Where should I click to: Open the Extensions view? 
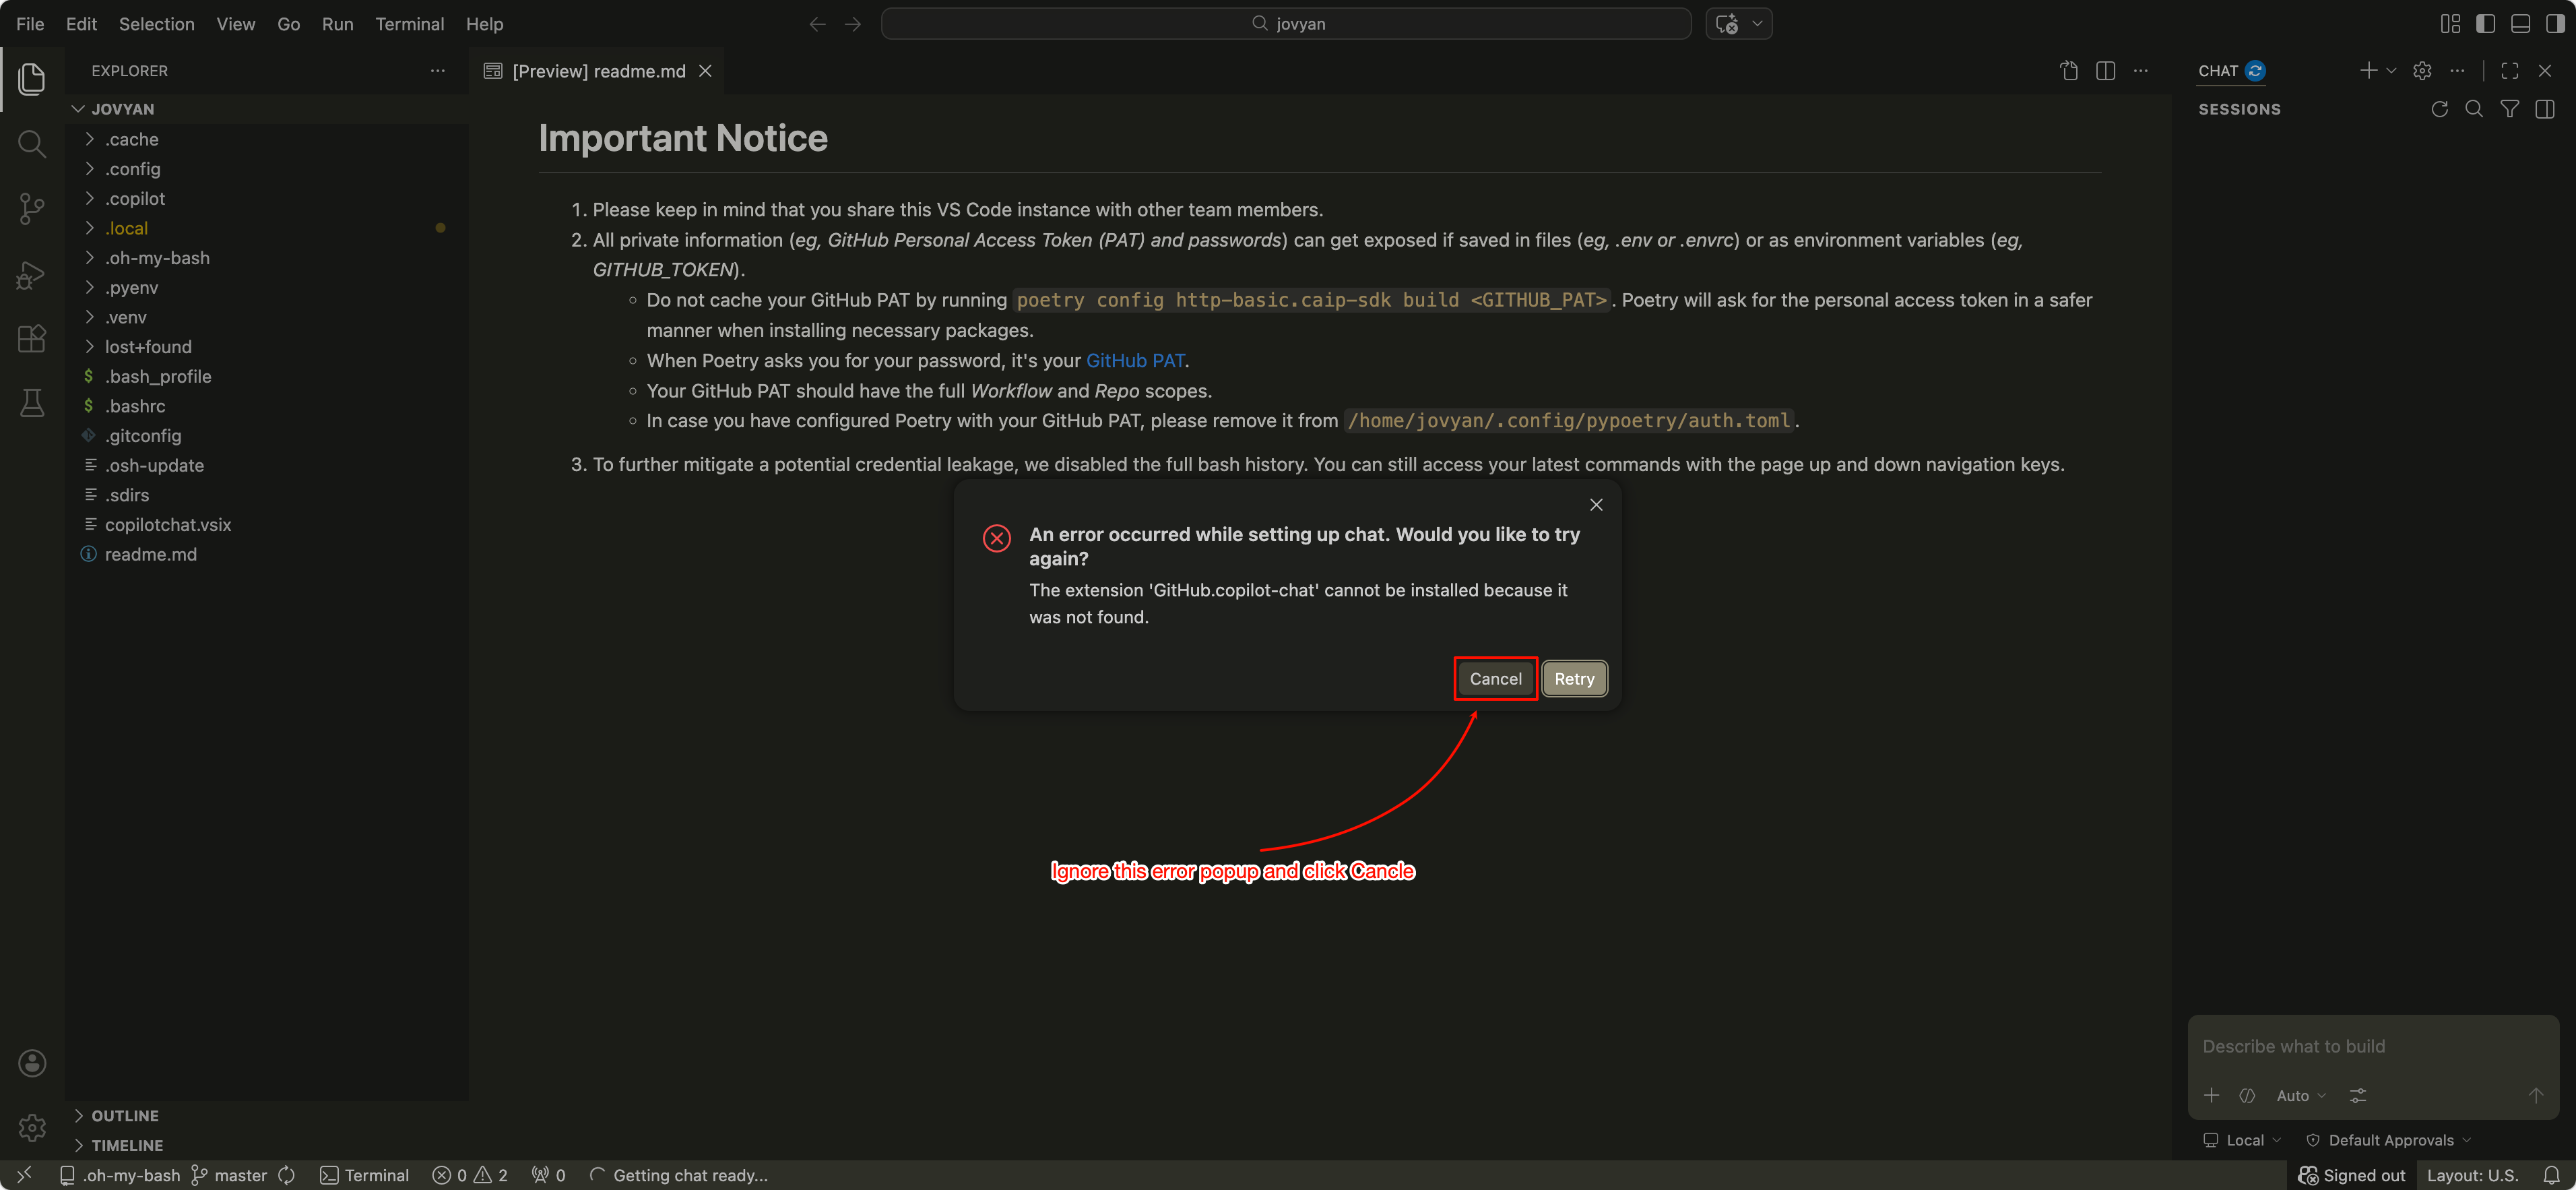pyautogui.click(x=32, y=338)
